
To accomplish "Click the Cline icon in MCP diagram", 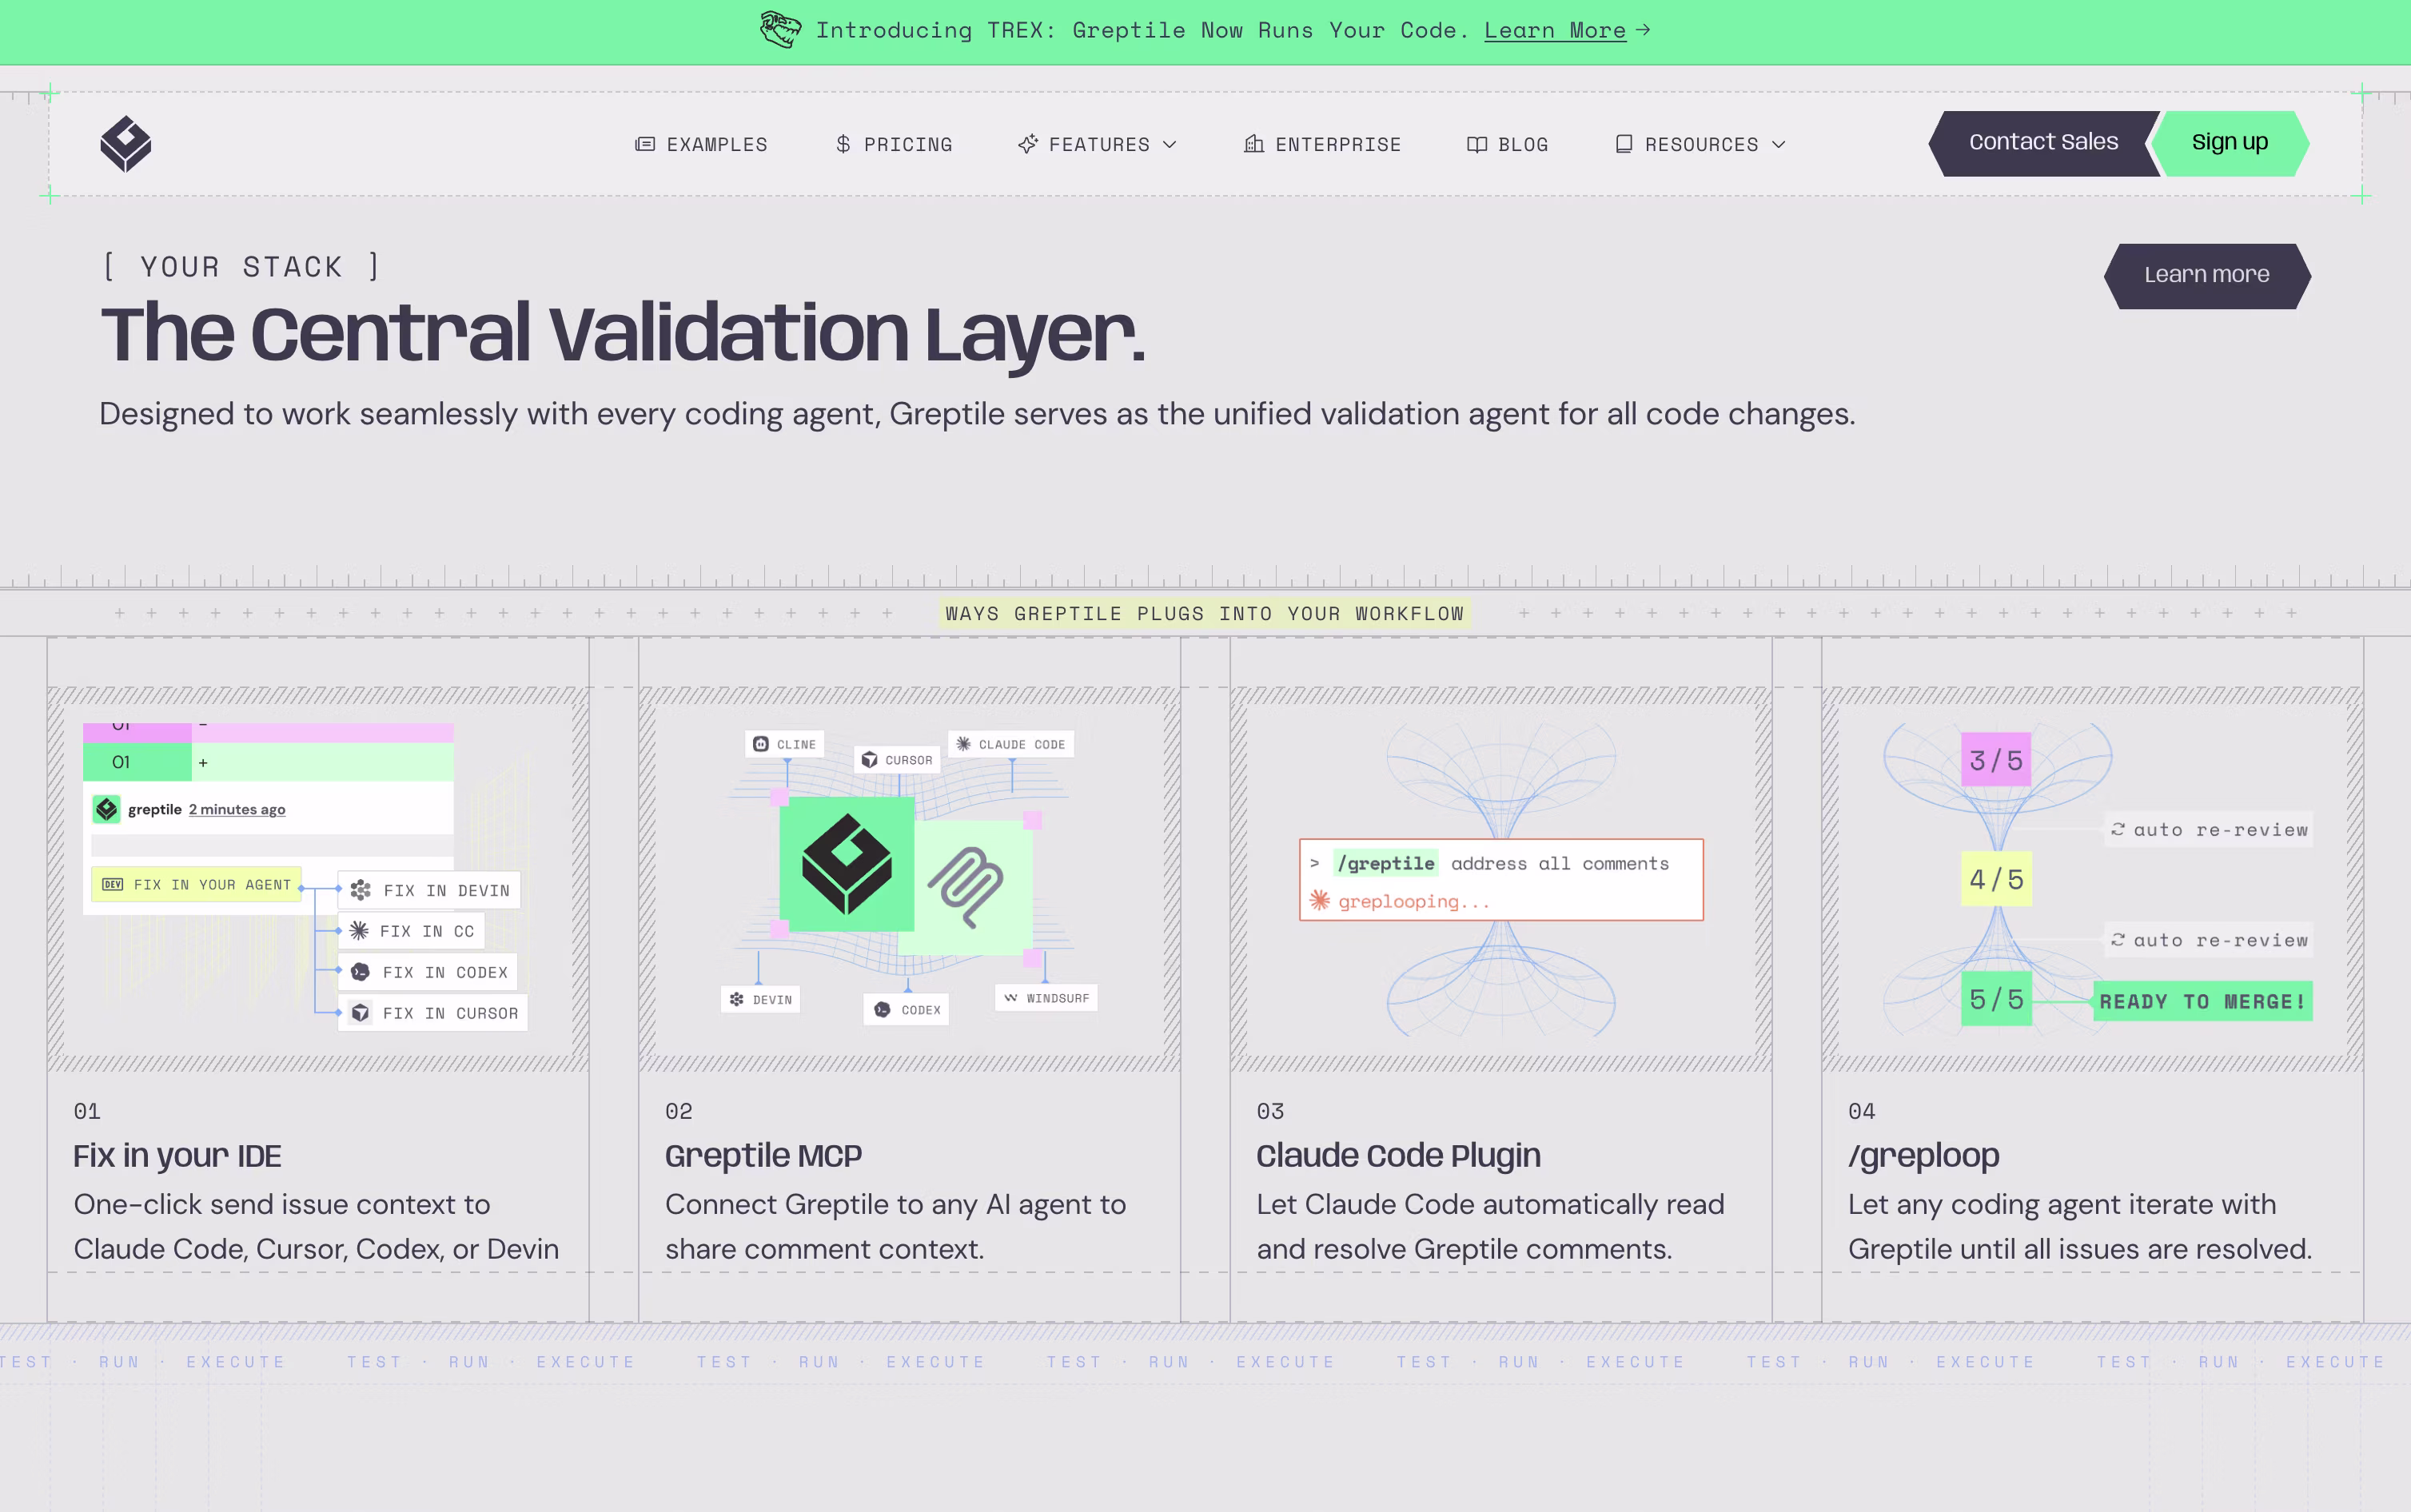I will click(761, 744).
